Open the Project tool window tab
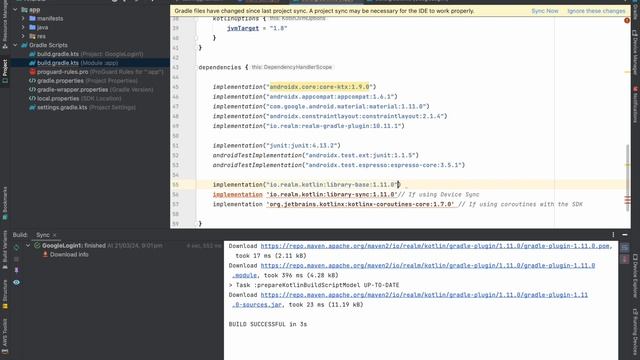Viewport: 640px width, 360px height. pos(5,71)
